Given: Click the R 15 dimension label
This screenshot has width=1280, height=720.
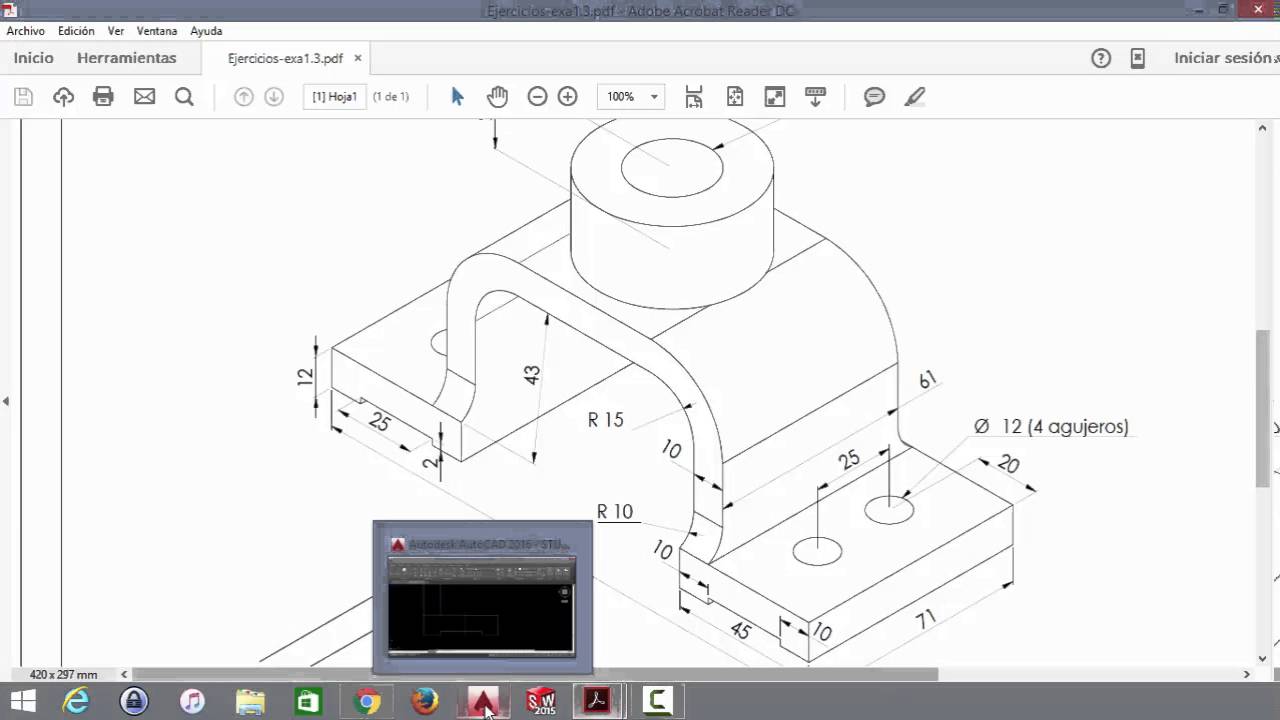Looking at the screenshot, I should pos(606,420).
